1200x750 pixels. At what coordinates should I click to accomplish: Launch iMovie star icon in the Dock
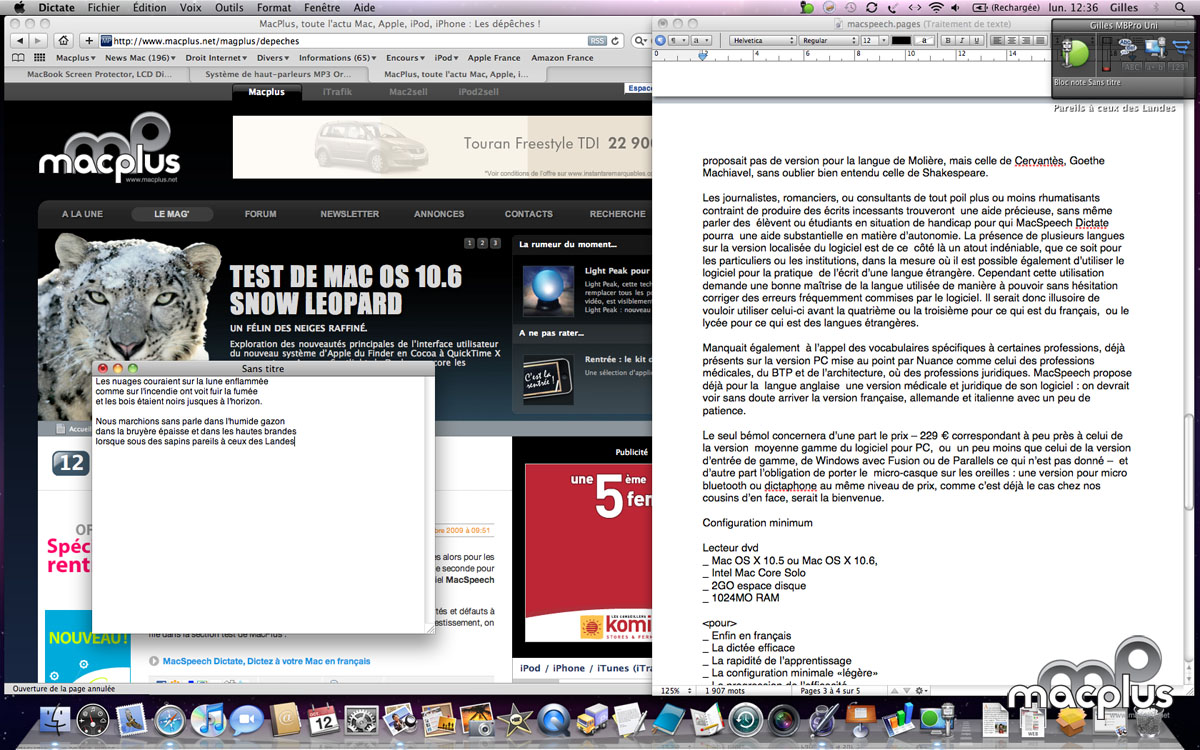coord(515,720)
